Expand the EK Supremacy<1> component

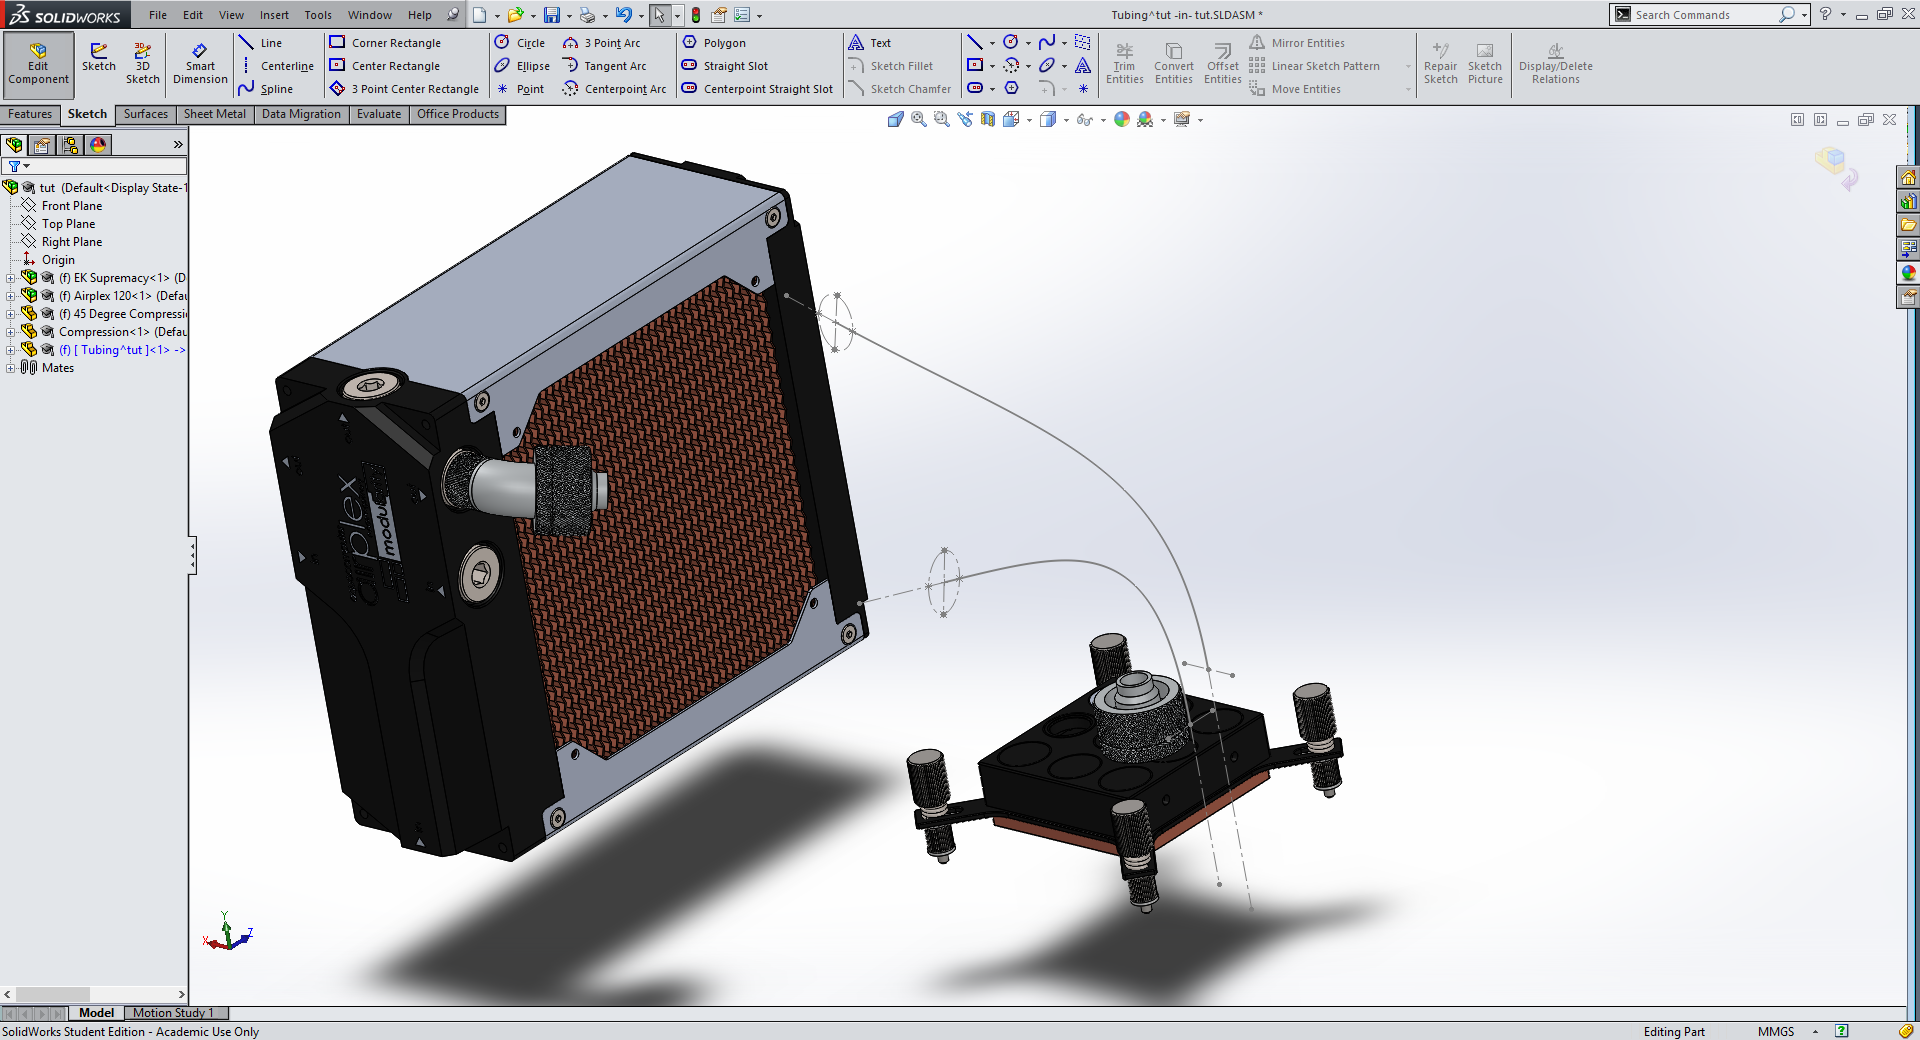10,278
